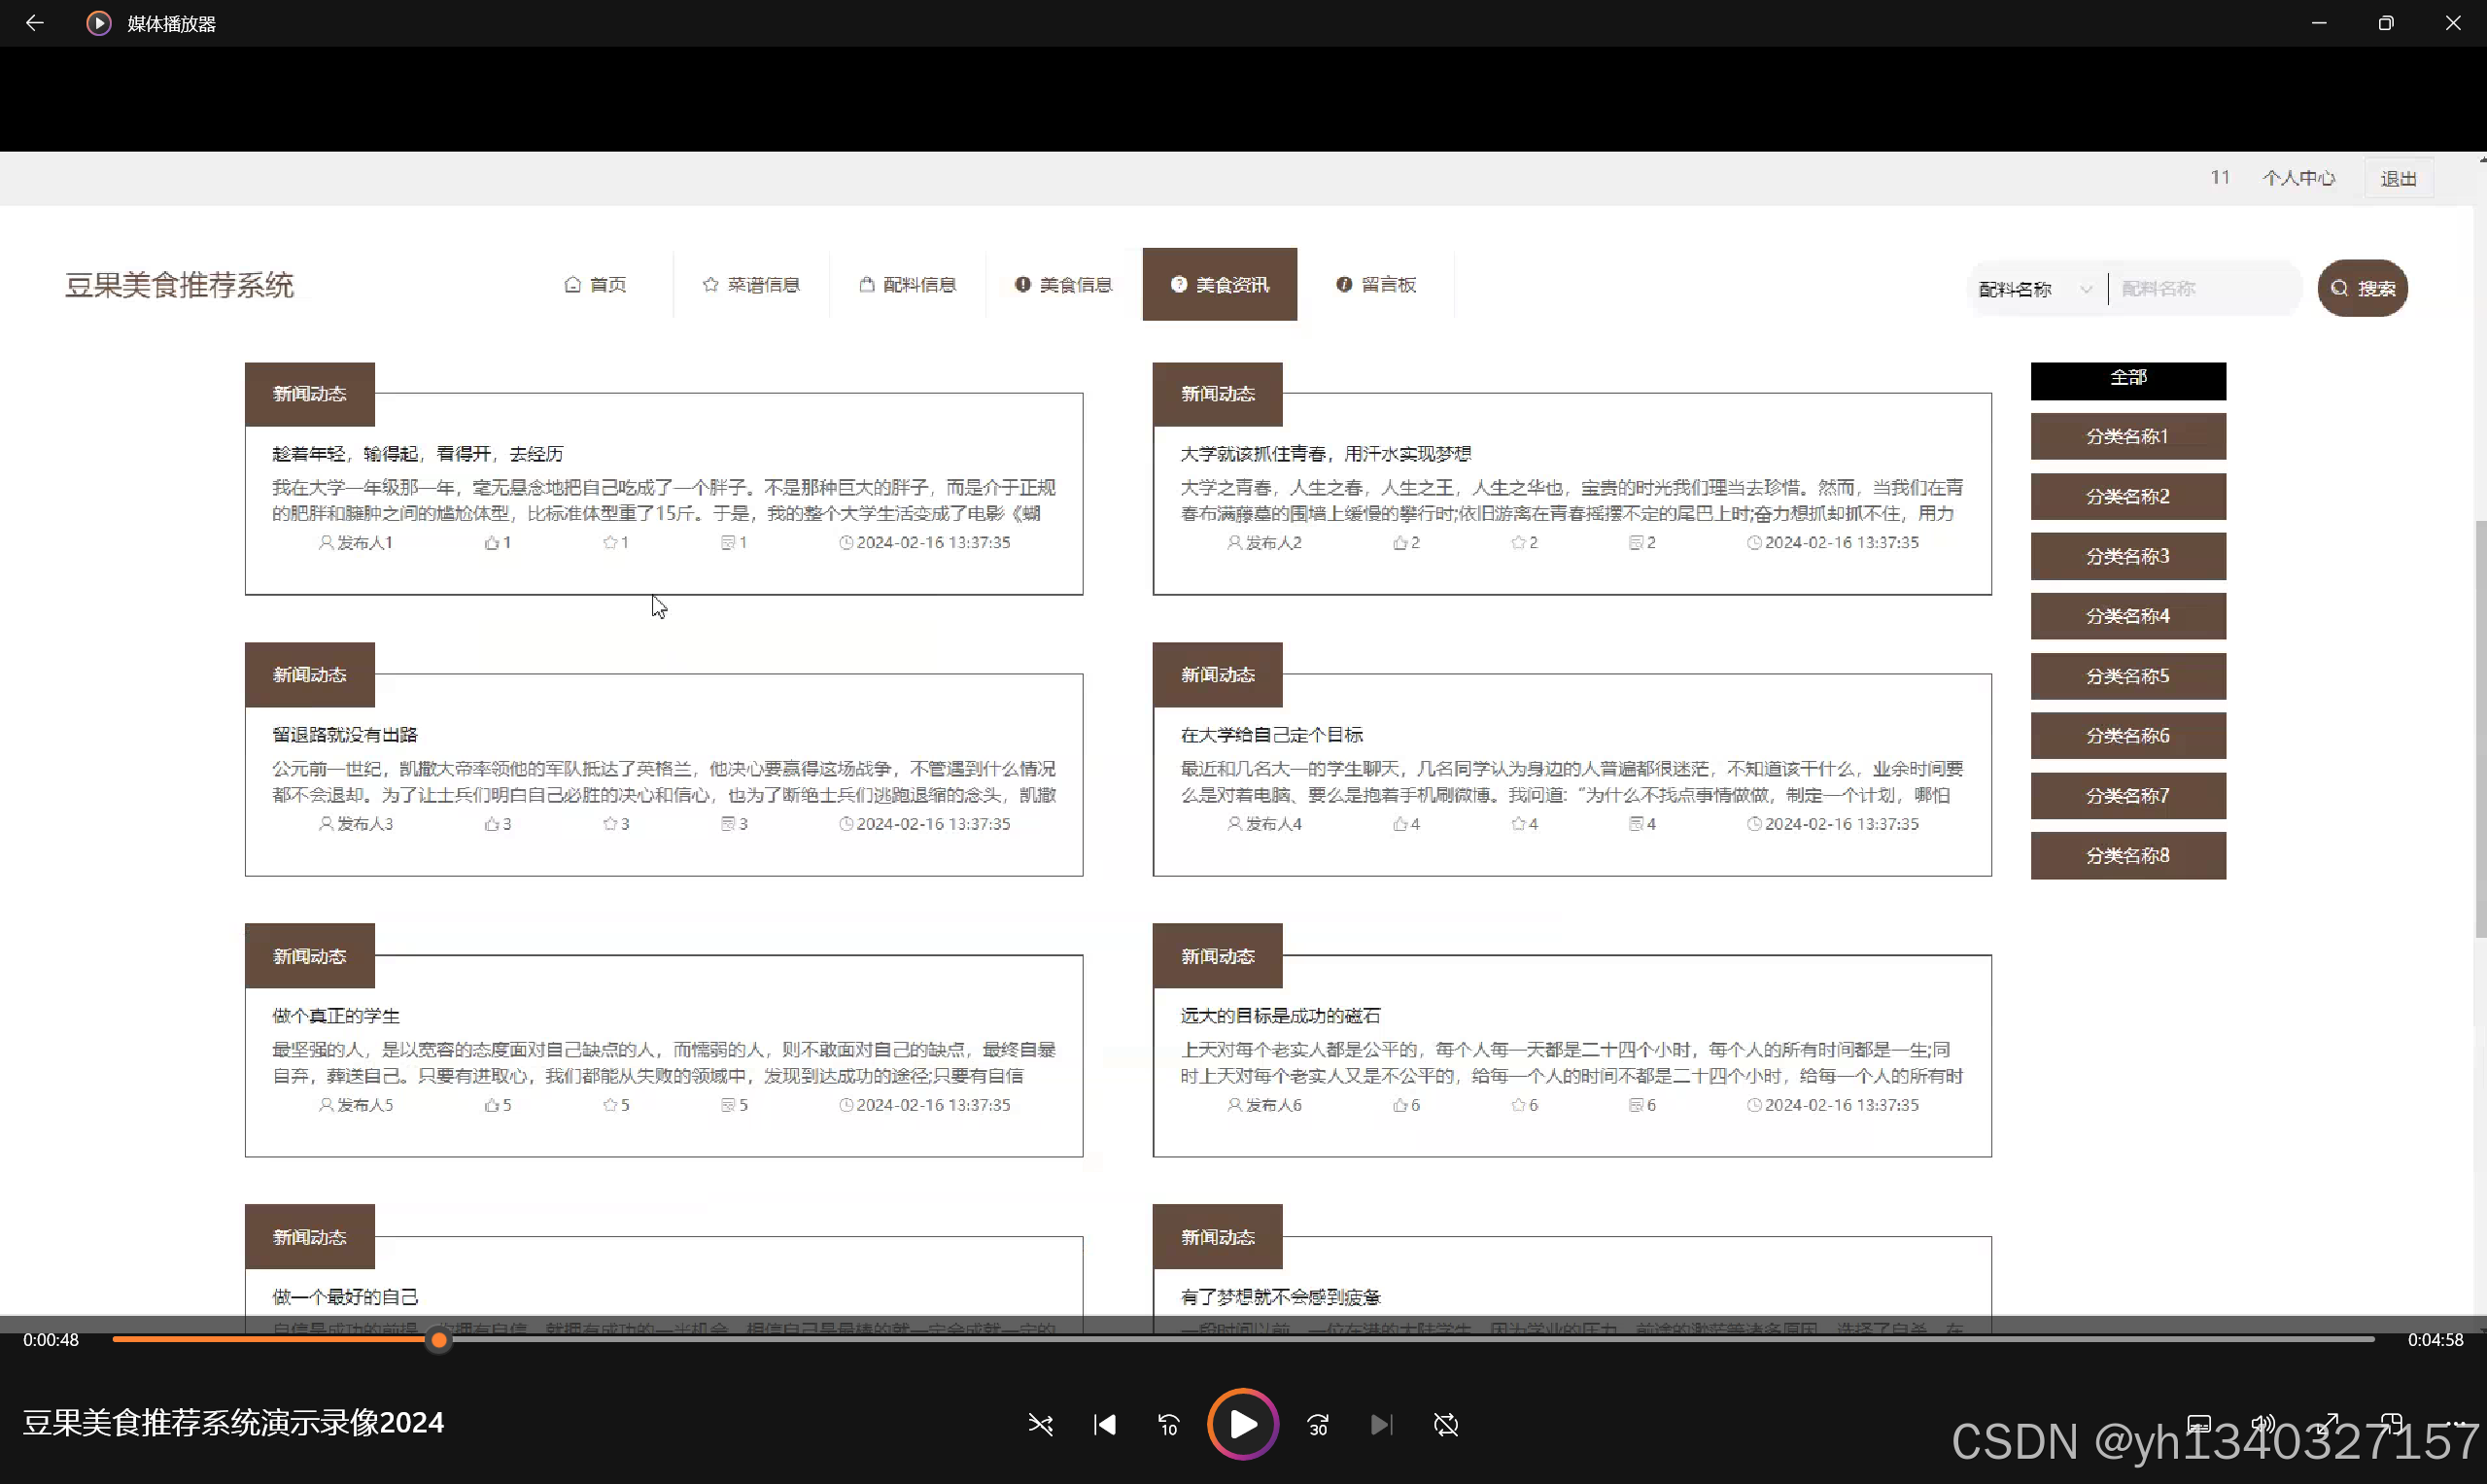
Task: Click the 退出 logout button
Action: click(2398, 178)
